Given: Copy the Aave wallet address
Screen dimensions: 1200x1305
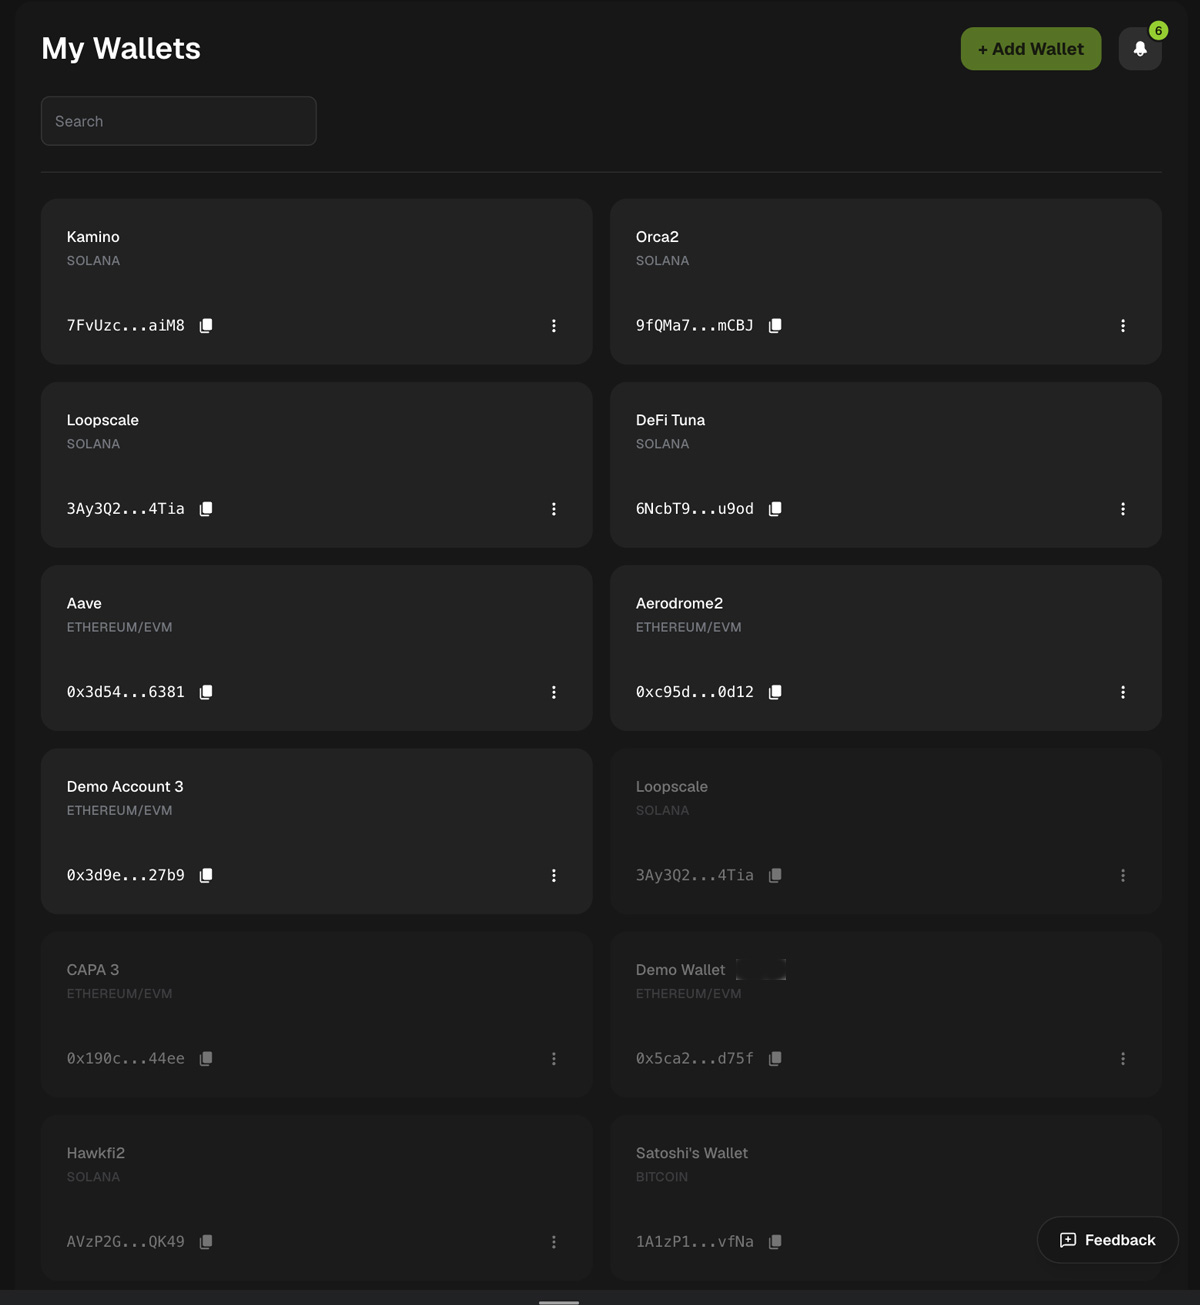Looking at the screenshot, I should pos(206,692).
